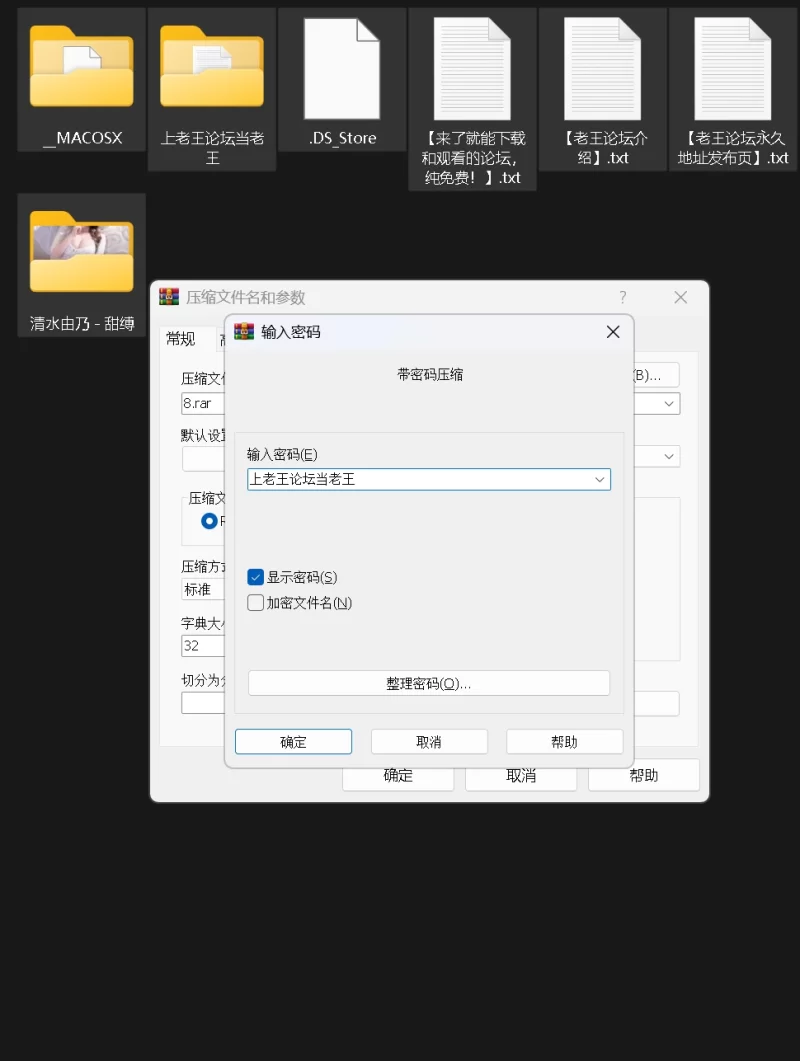Click 帮助 in the password dialog

point(564,742)
